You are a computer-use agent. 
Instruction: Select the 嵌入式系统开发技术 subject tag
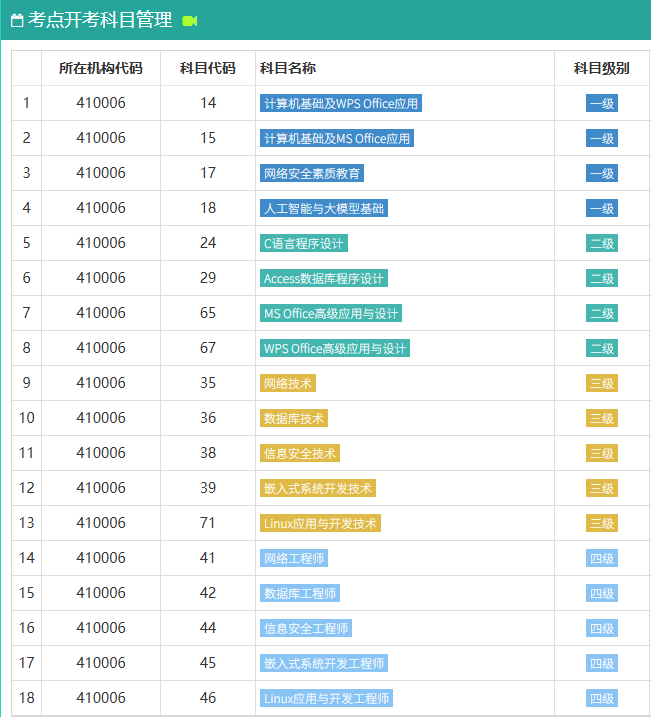click(317, 488)
